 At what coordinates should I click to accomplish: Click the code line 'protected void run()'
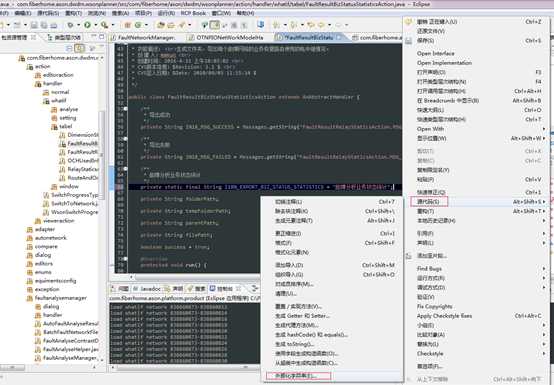(173, 265)
